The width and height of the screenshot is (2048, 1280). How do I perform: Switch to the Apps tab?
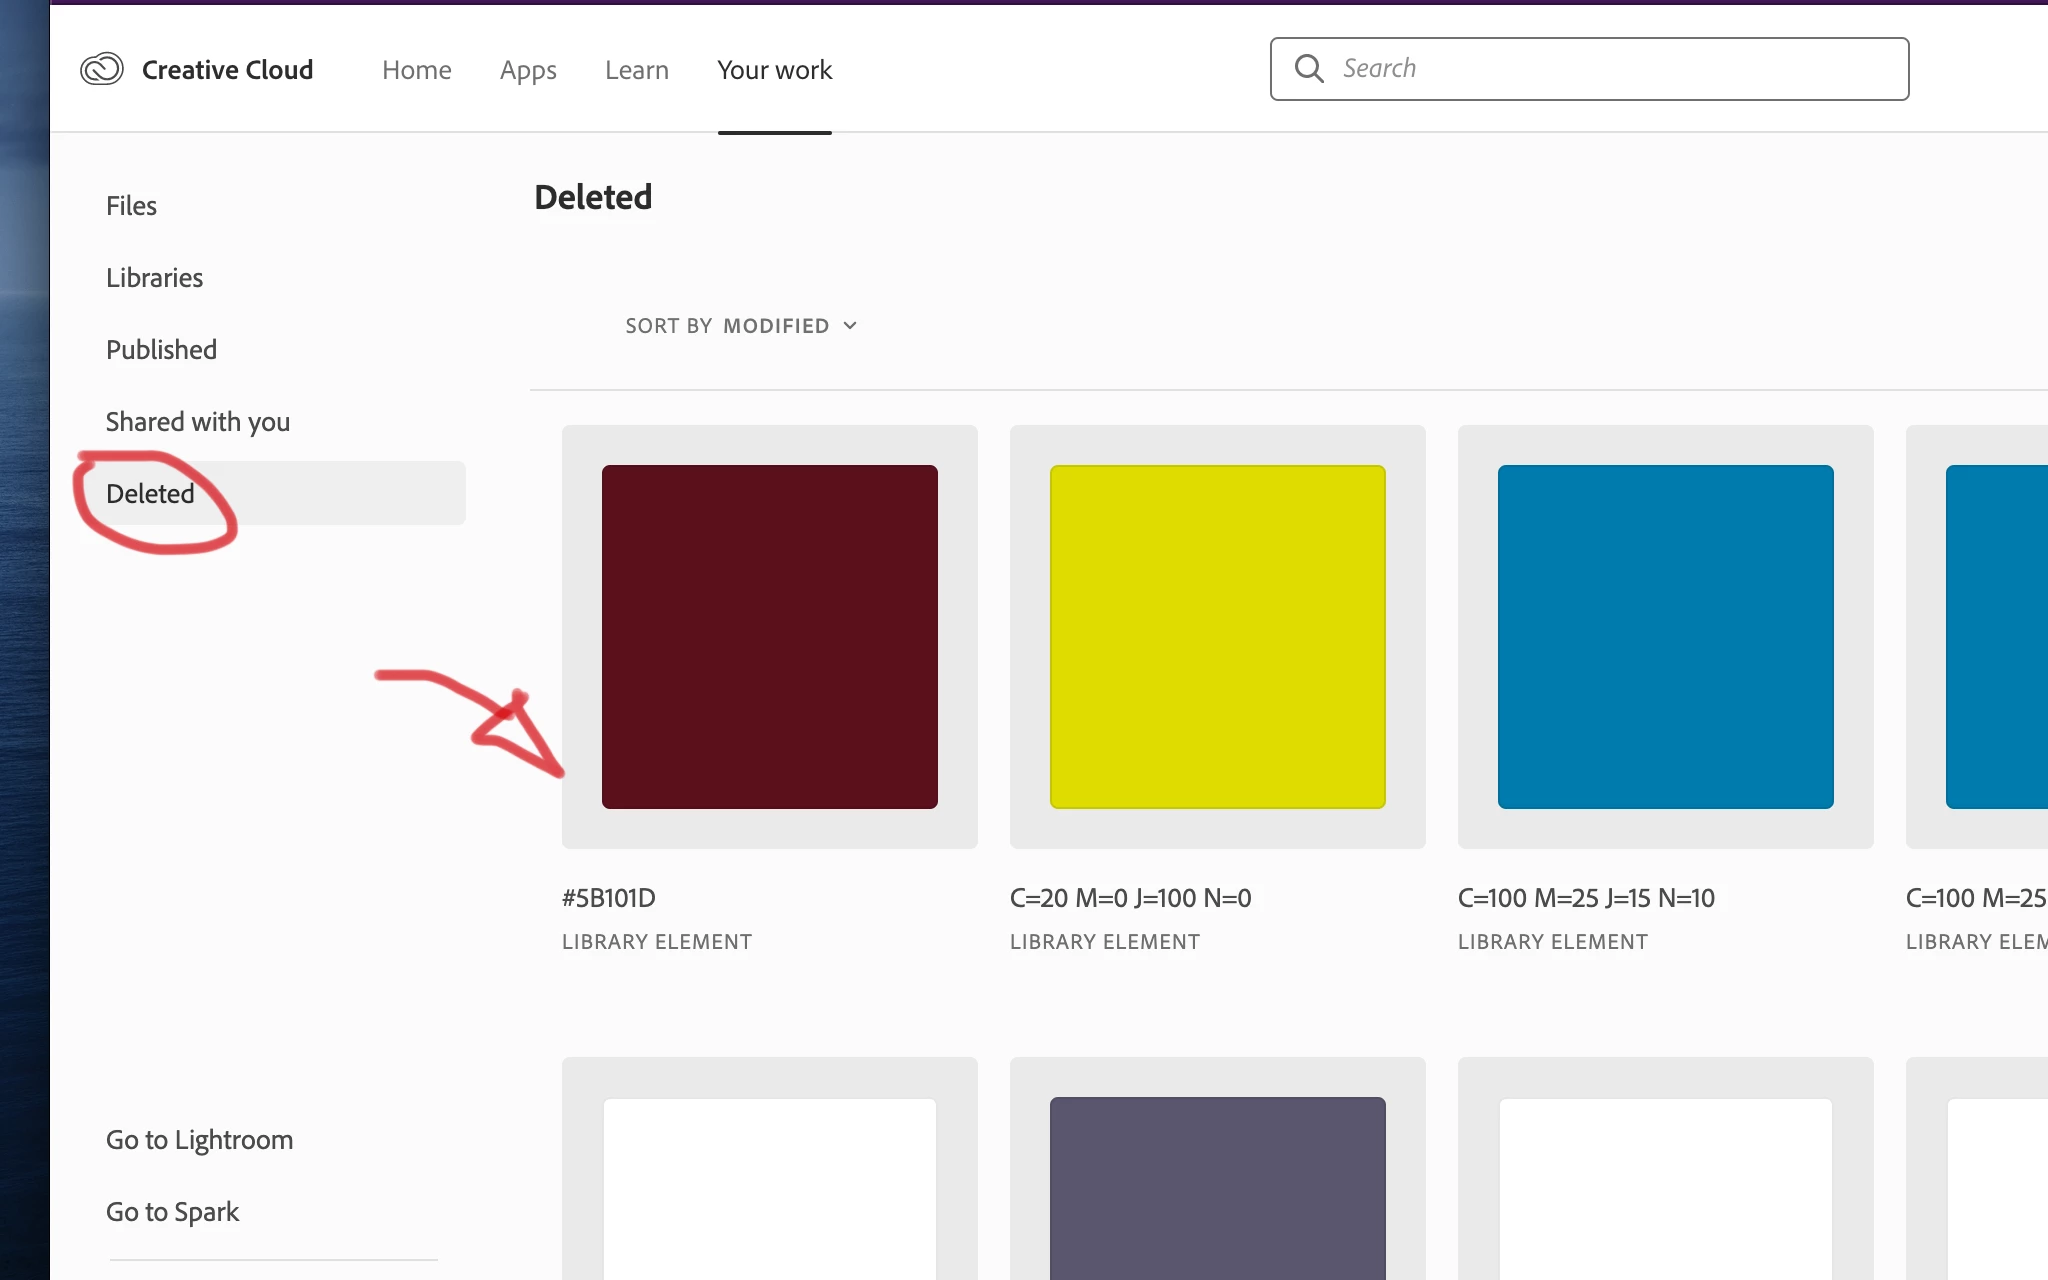pyautogui.click(x=528, y=70)
